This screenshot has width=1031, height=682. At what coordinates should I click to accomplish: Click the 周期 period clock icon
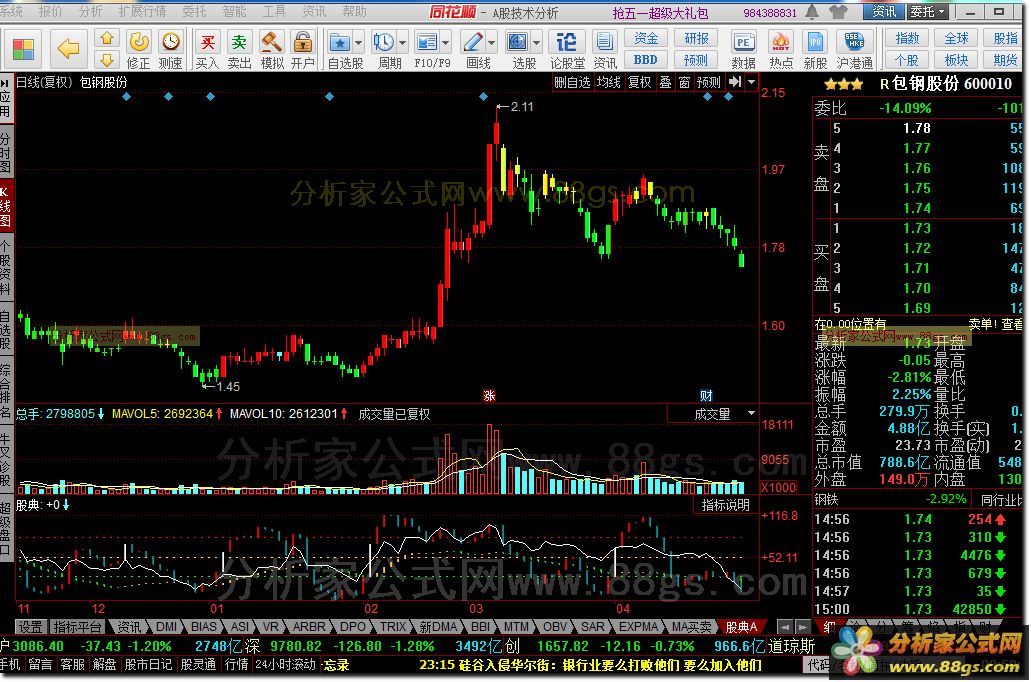(x=383, y=42)
